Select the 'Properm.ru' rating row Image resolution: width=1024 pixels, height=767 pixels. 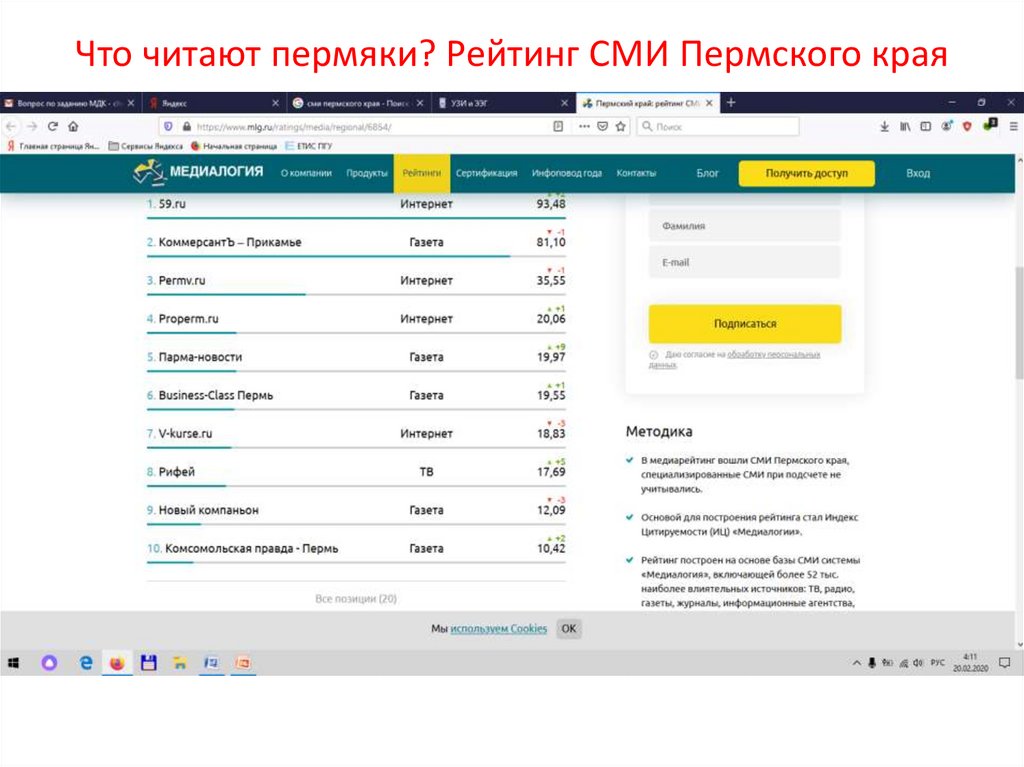(356, 319)
